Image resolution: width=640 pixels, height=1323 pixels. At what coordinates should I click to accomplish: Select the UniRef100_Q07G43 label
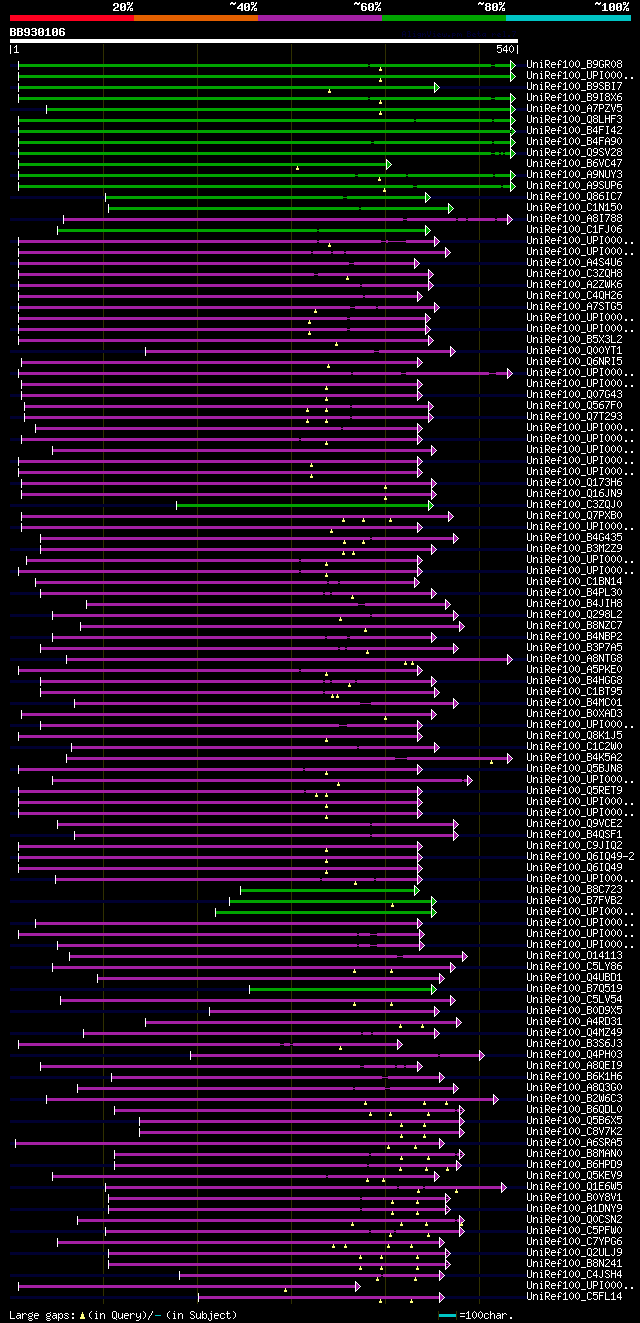pos(574,394)
